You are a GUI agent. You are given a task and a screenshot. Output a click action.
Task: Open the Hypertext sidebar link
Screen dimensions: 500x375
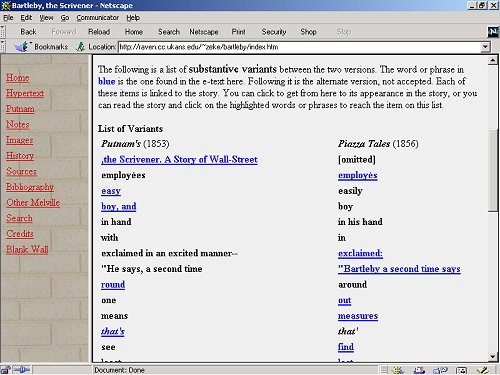click(25, 93)
